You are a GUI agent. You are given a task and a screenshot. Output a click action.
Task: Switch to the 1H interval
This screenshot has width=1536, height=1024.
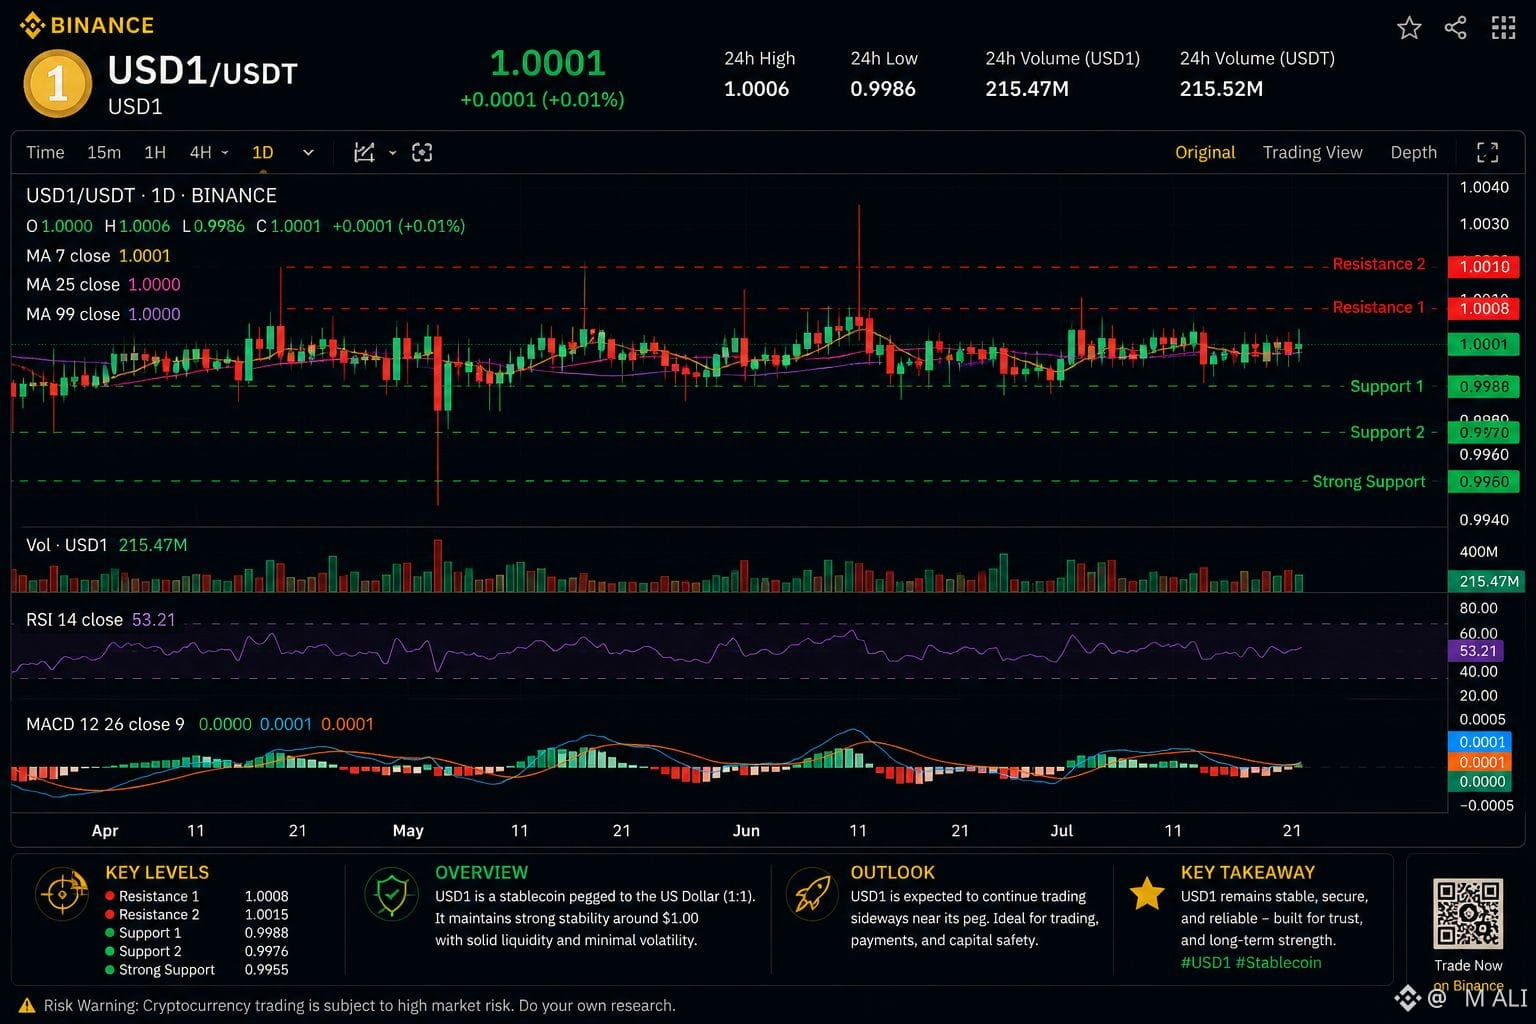pyautogui.click(x=155, y=152)
